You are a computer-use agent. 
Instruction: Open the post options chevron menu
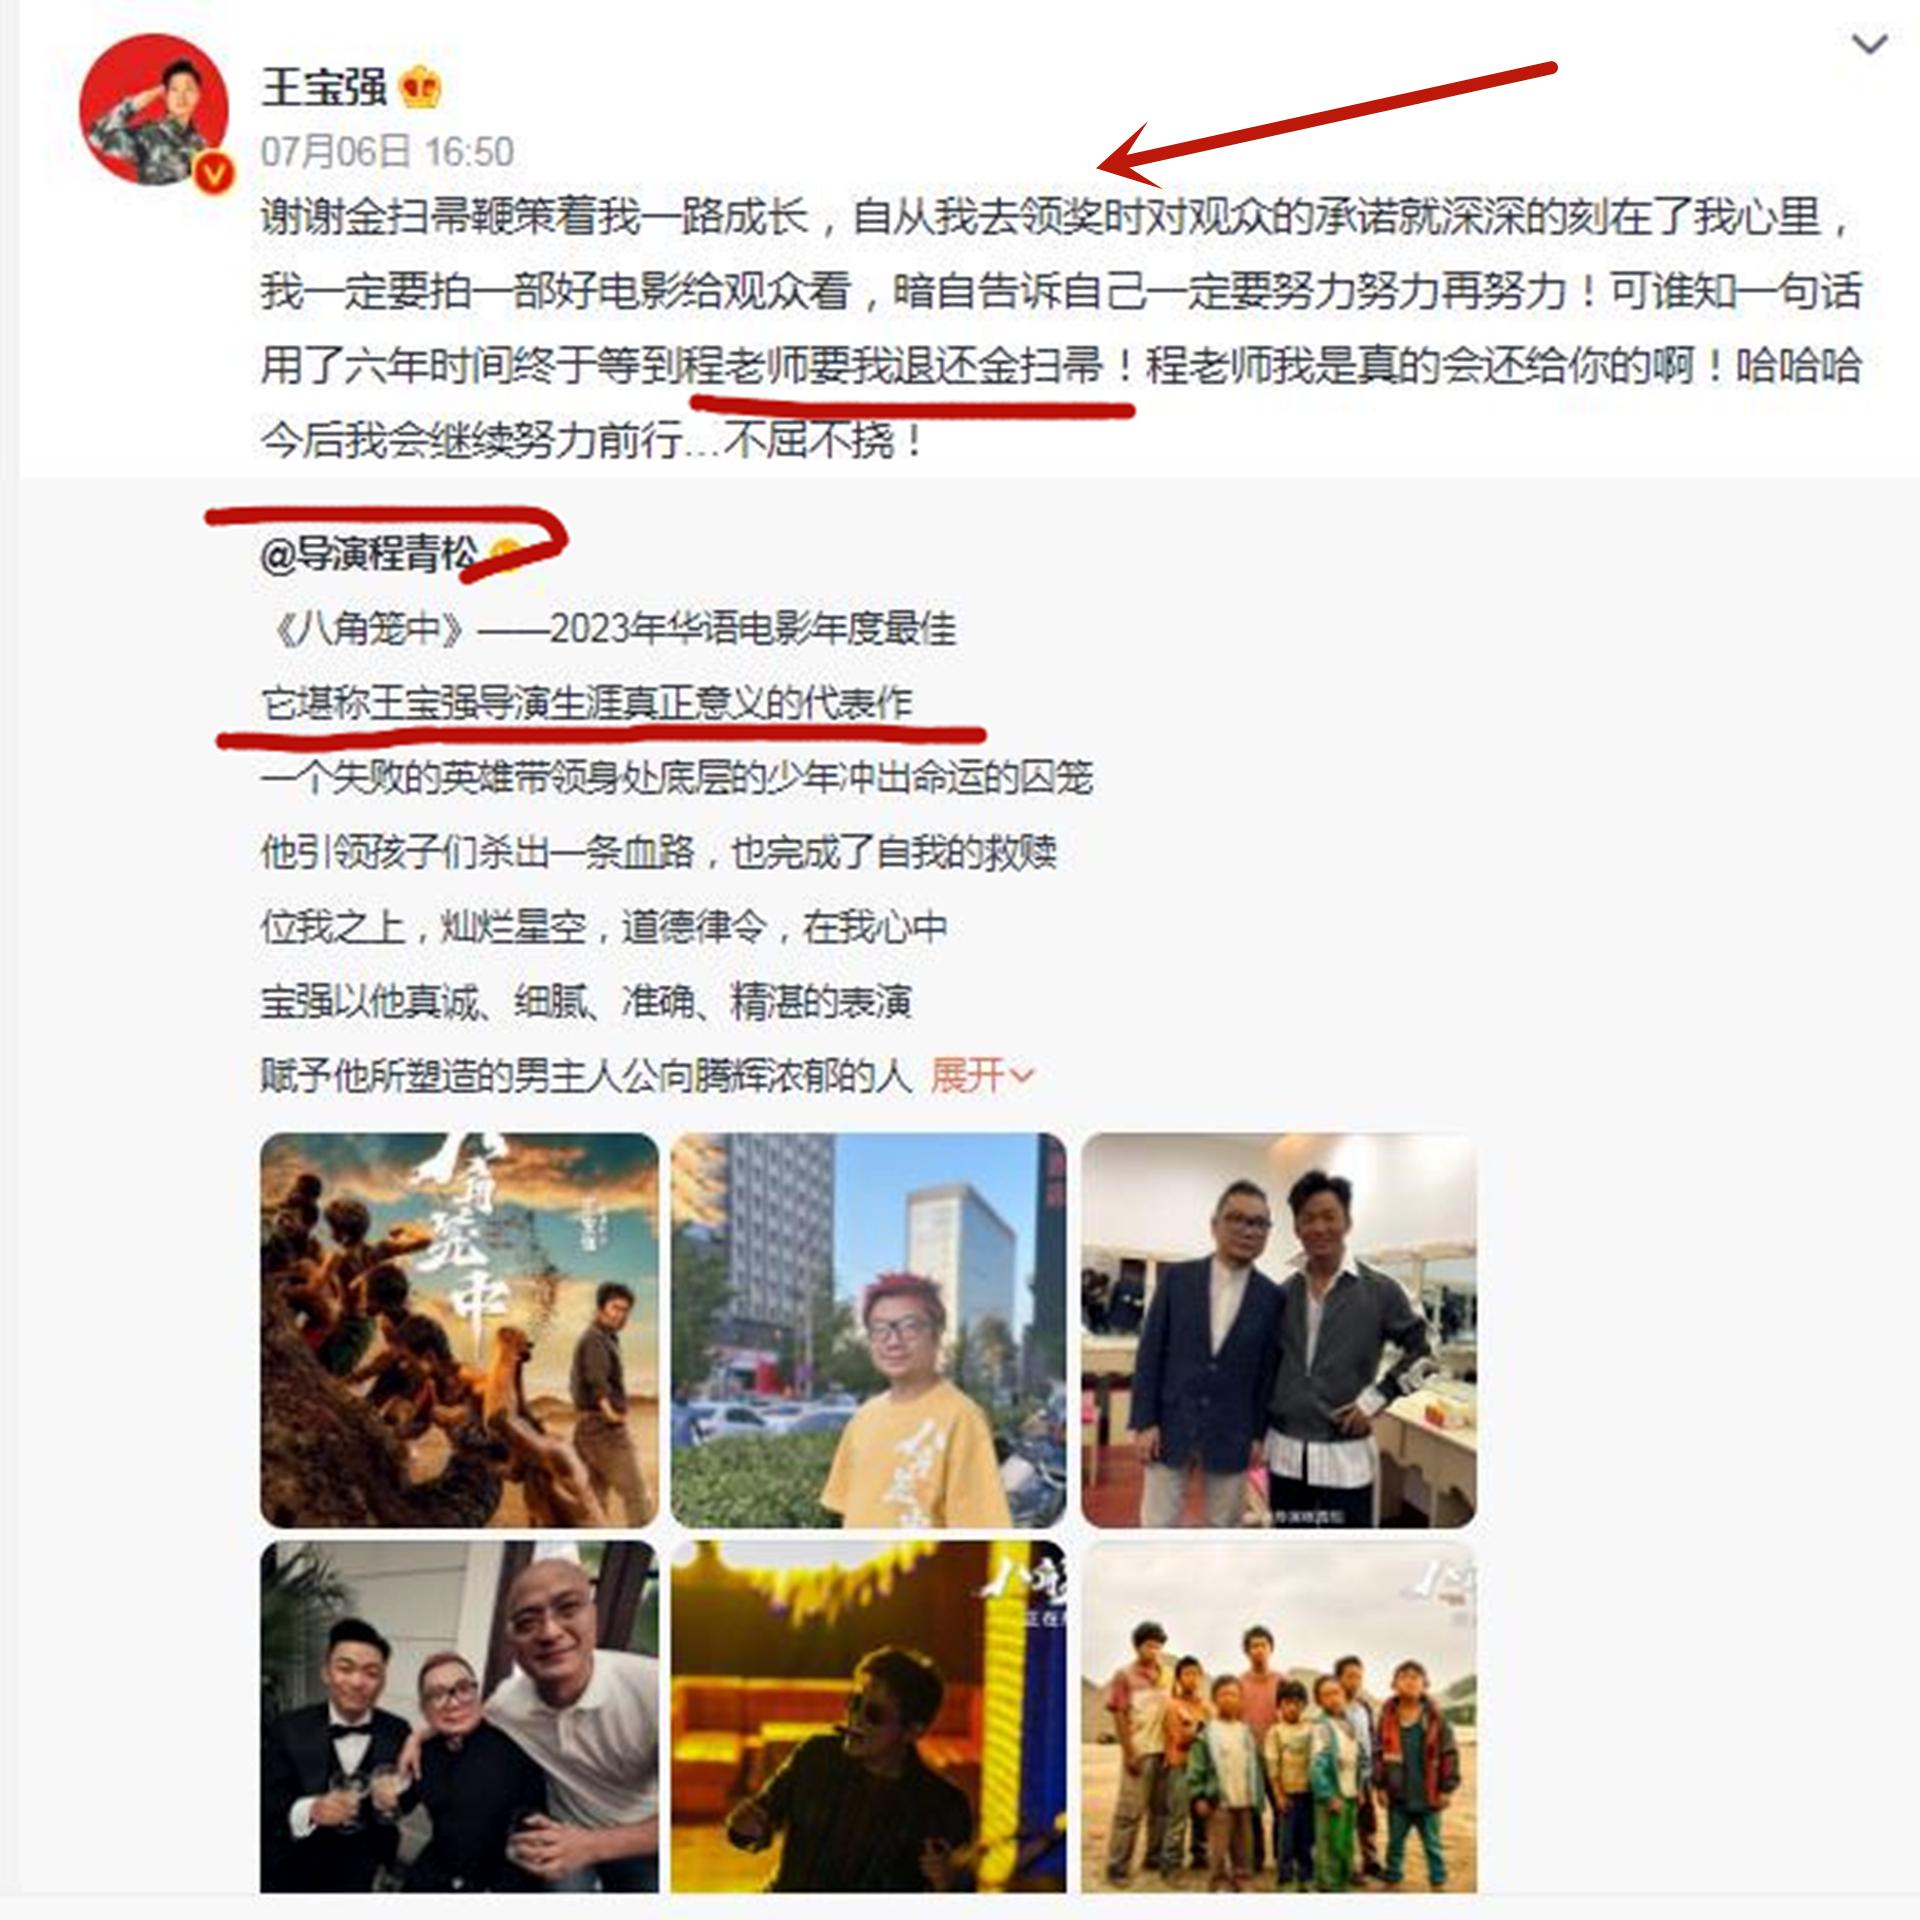click(1869, 44)
